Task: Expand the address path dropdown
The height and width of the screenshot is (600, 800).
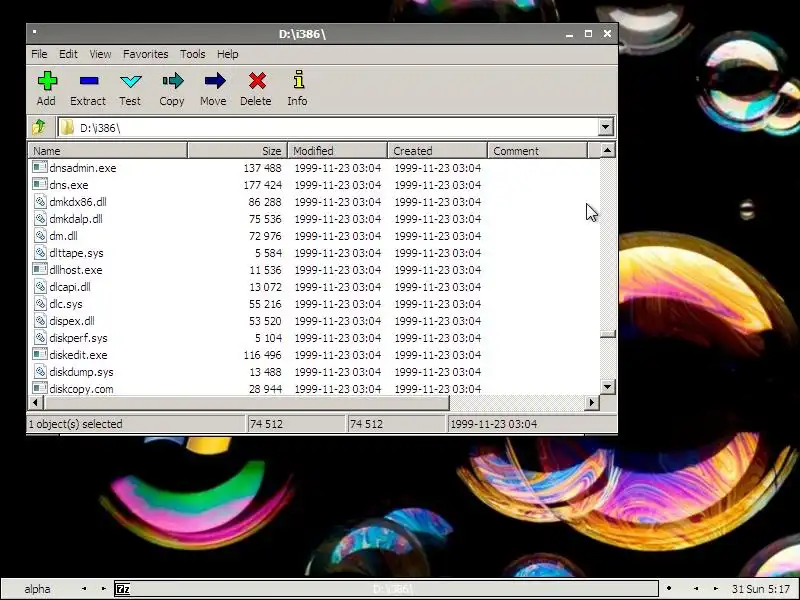Action: [x=605, y=127]
